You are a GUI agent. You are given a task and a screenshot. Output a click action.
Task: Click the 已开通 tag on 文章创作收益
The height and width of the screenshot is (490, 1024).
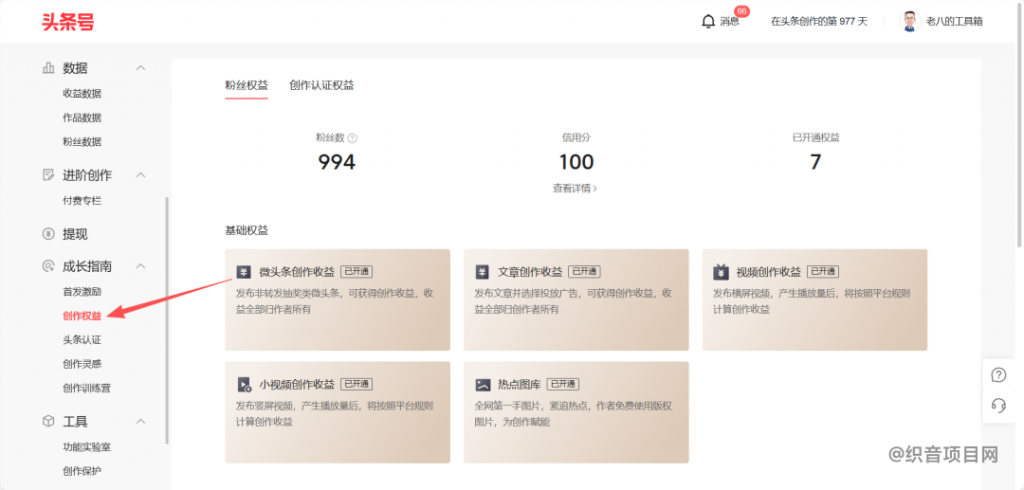(584, 272)
